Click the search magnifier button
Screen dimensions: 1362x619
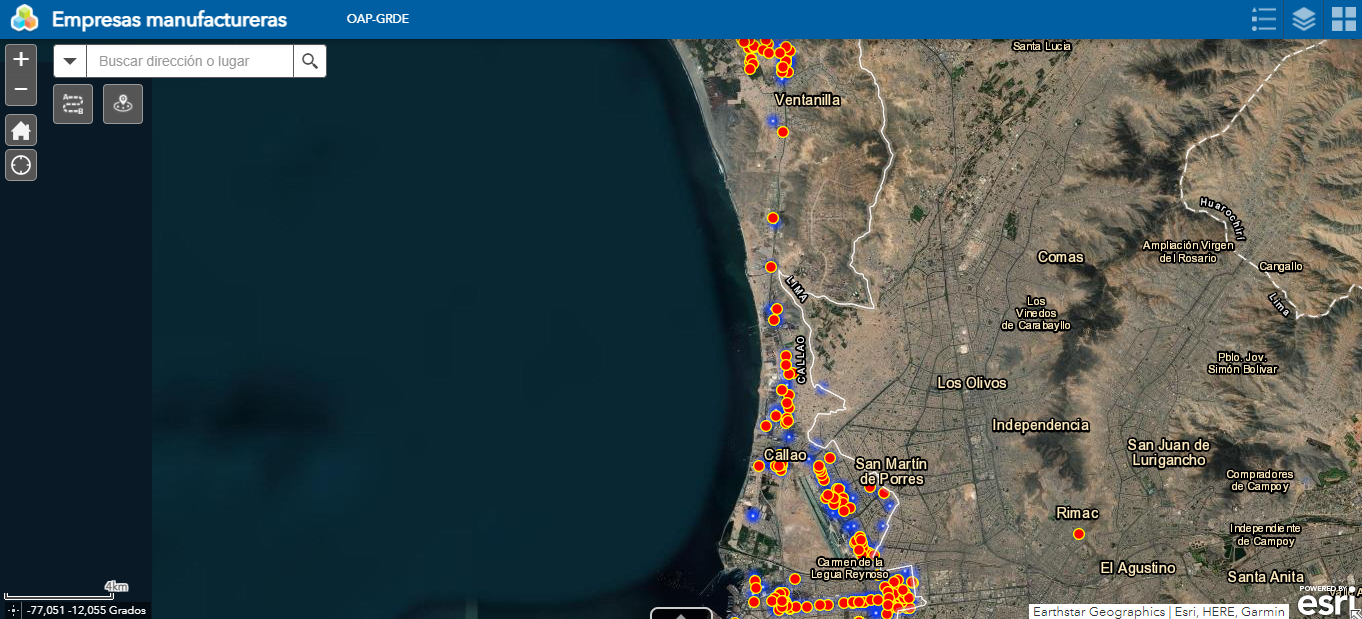click(x=310, y=61)
